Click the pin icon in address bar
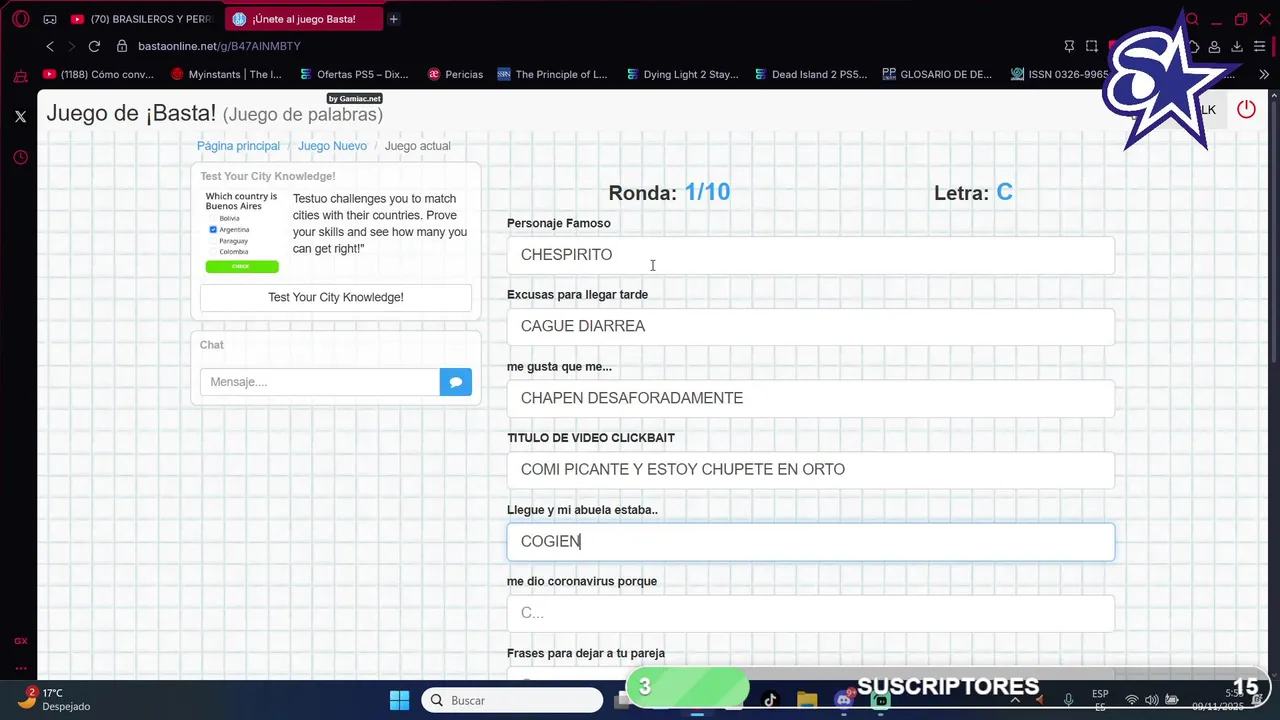Viewport: 1280px width, 720px height. pyautogui.click(x=1069, y=46)
